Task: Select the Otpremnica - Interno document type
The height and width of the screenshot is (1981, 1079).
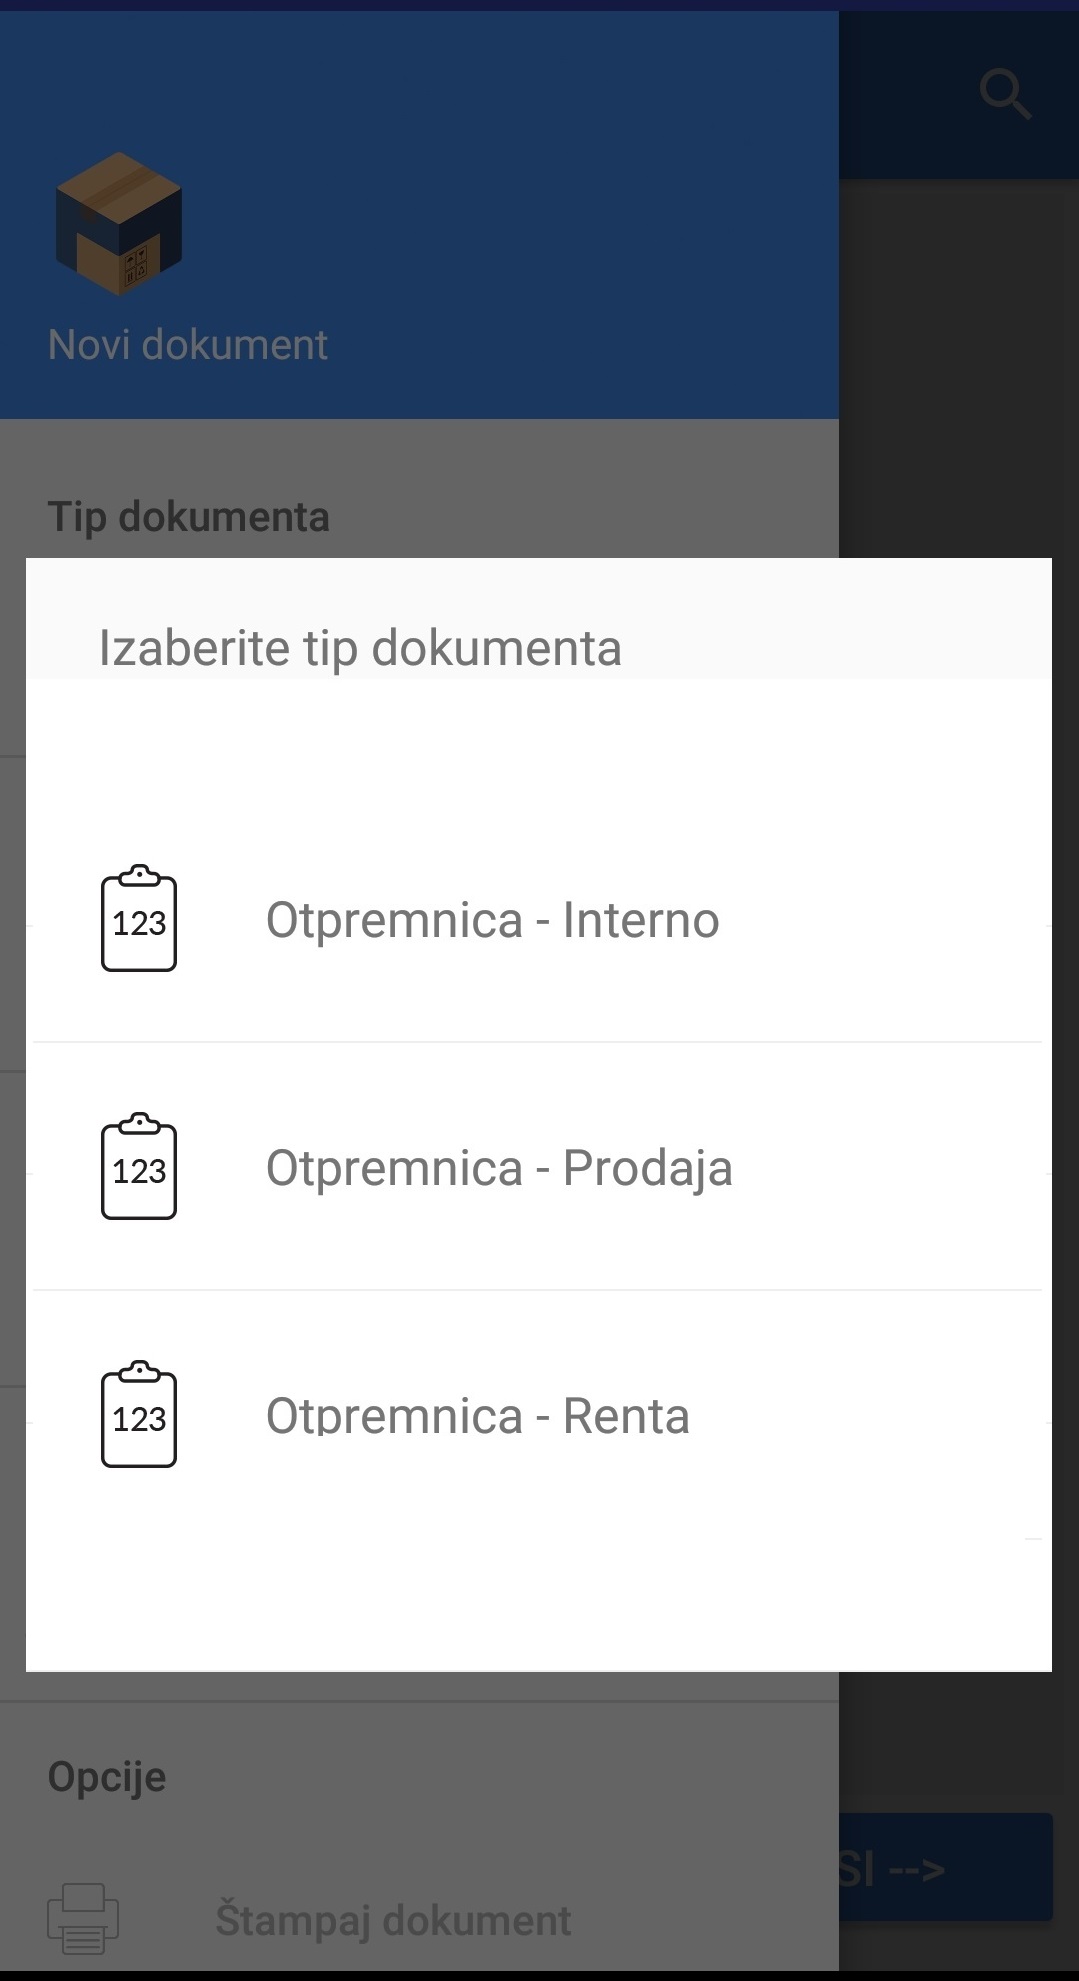Action: click(492, 920)
